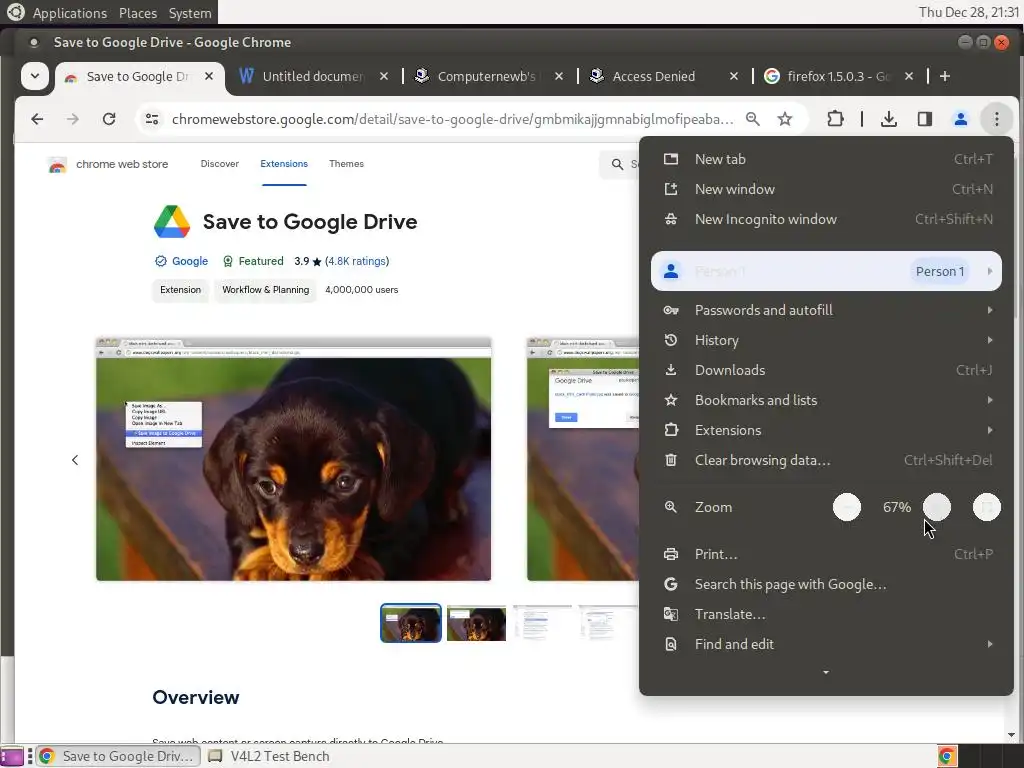Expand the History submenu
Viewport: 1024px width, 768px height.
tap(826, 340)
